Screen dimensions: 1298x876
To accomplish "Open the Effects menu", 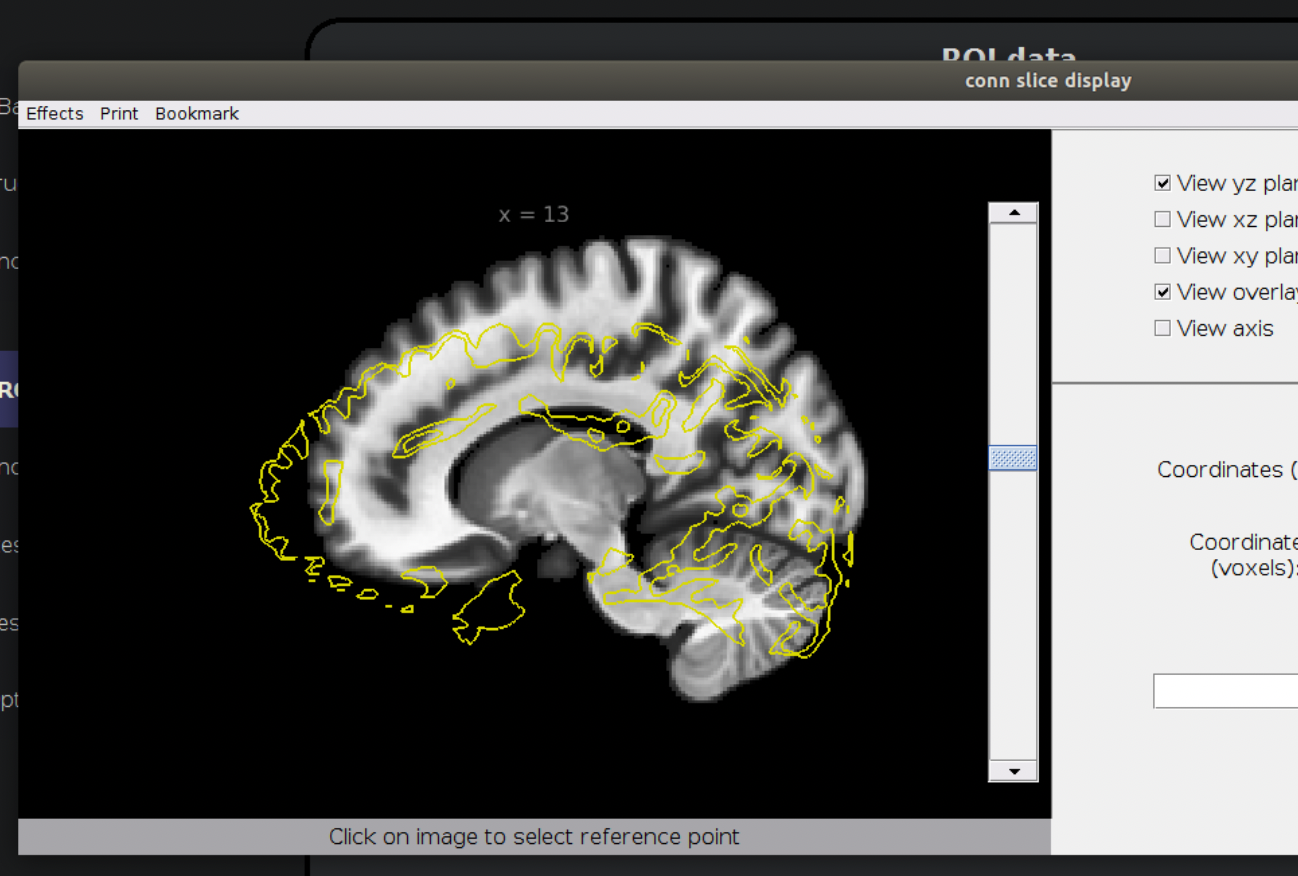I will point(55,114).
